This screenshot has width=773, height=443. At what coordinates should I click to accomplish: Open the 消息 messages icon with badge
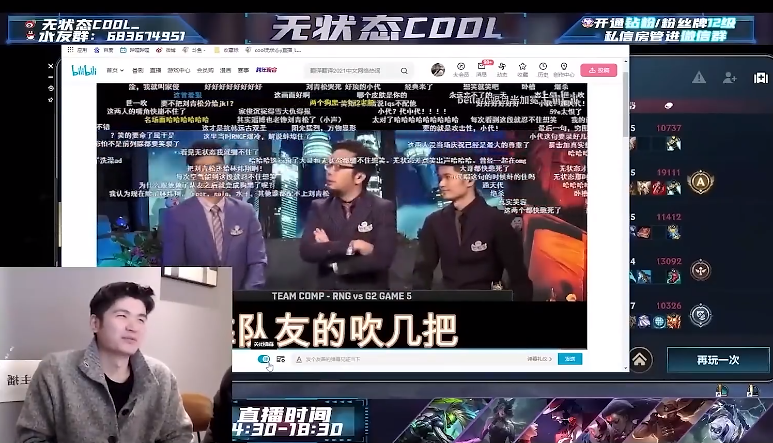click(482, 70)
